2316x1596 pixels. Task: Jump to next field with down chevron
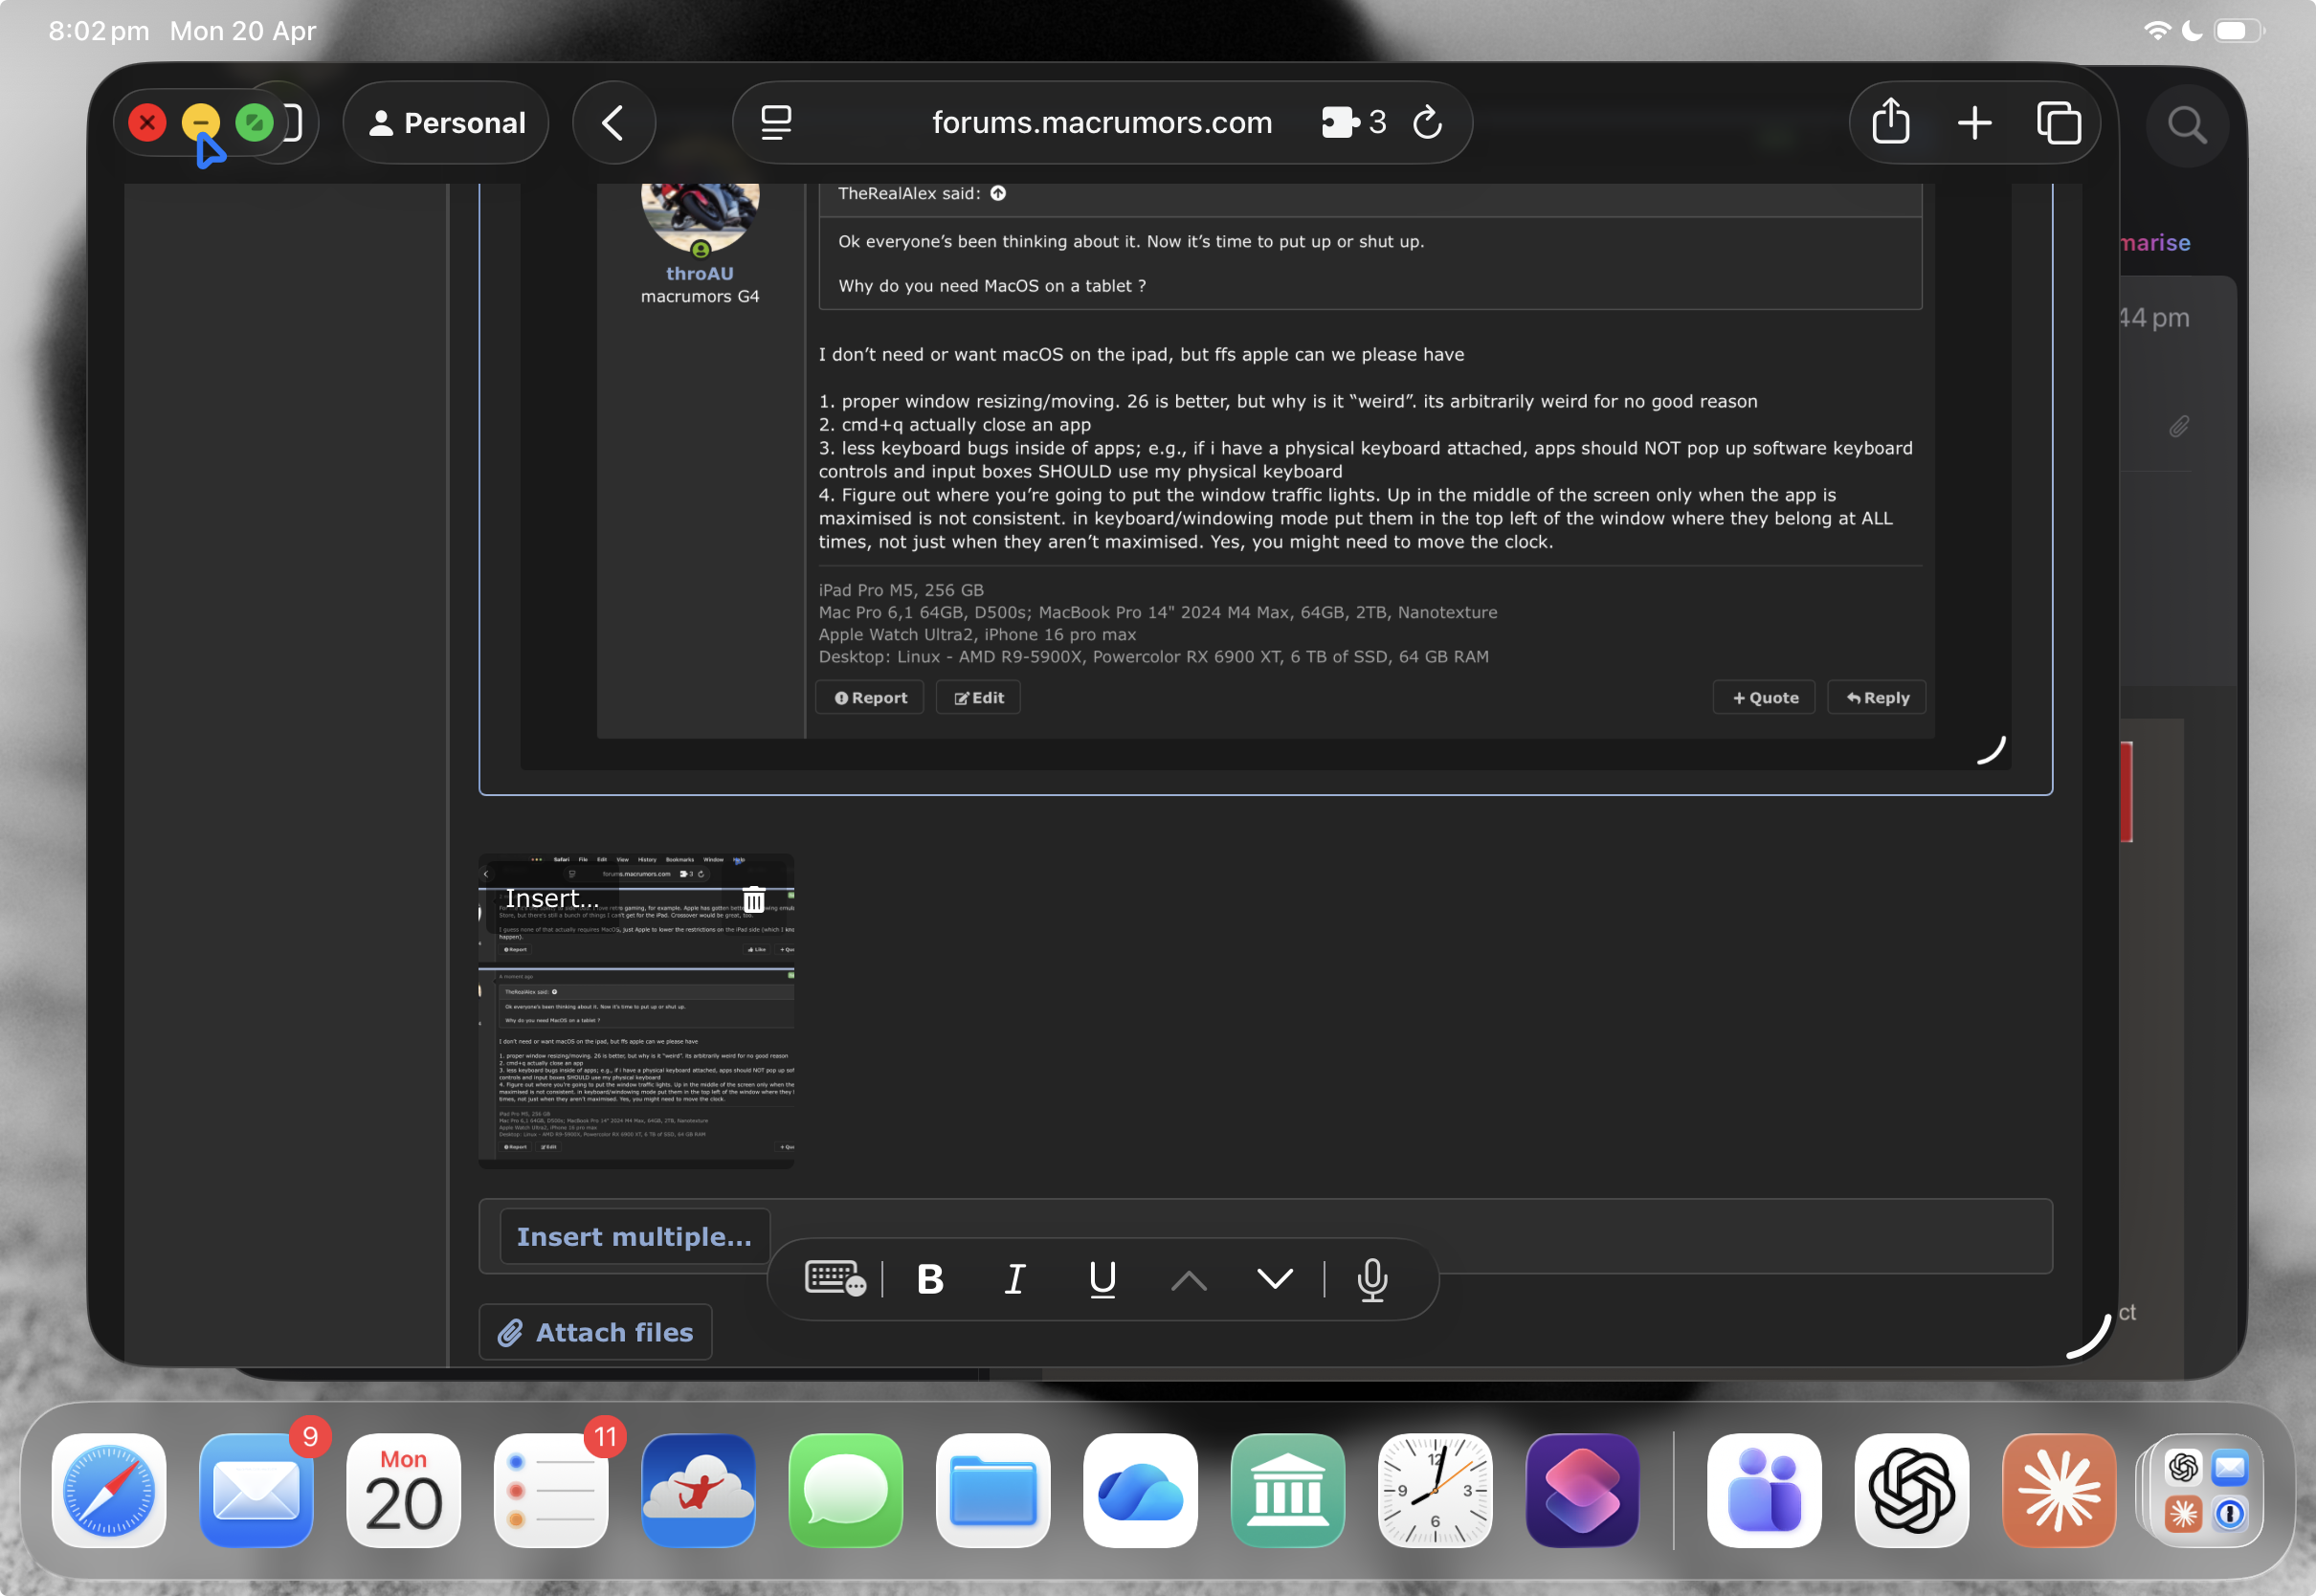[x=1274, y=1279]
